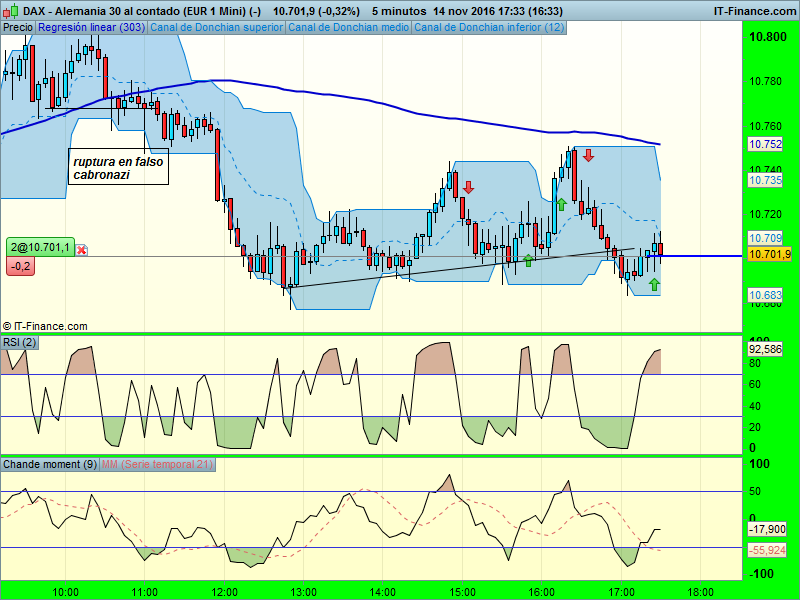Image resolution: width=800 pixels, height=600 pixels.
Task: Click the candlestick chart icon beside DAX title
Action: pyautogui.click(x=11, y=10)
